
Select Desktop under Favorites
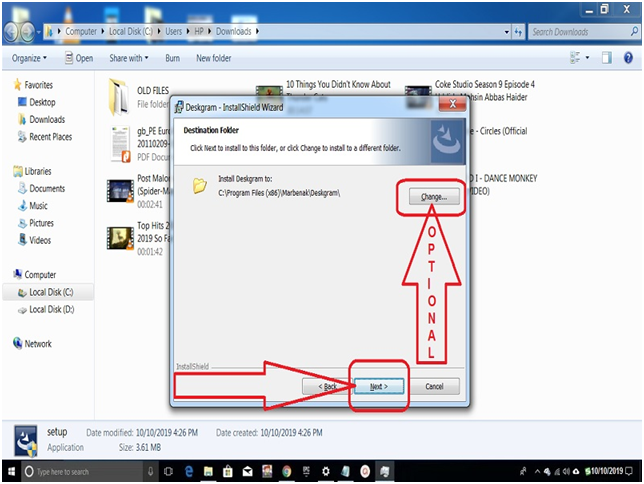[37, 102]
